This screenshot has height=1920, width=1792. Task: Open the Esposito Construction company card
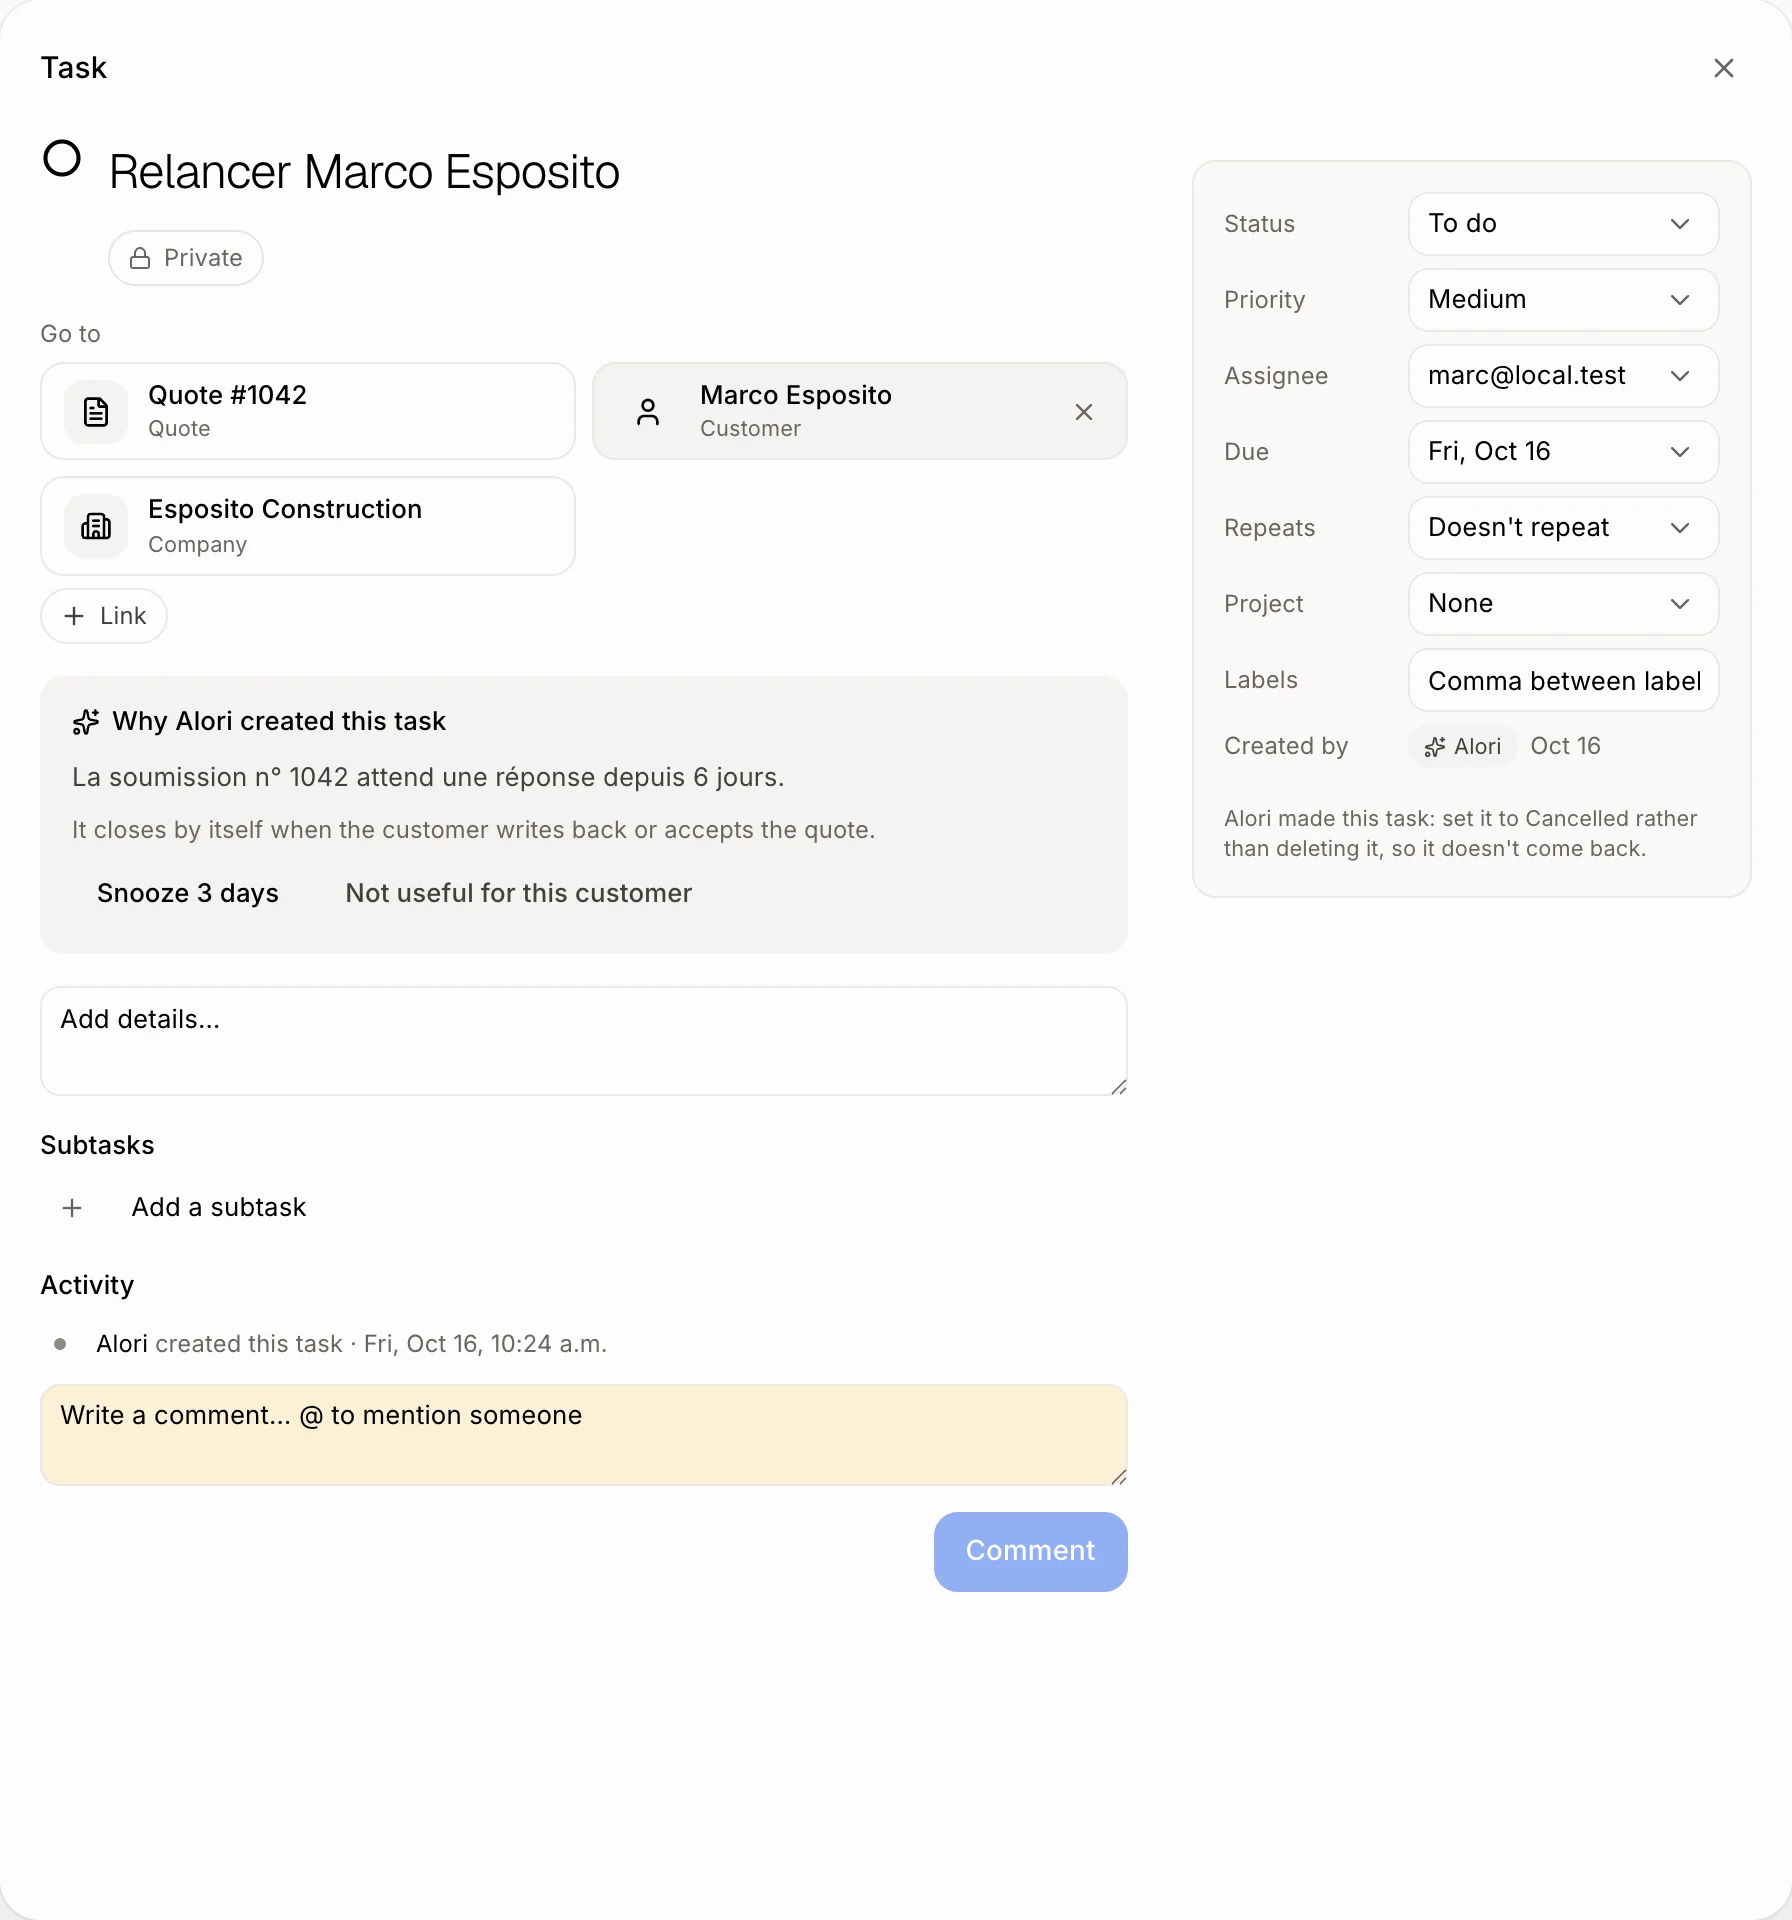[x=308, y=526]
